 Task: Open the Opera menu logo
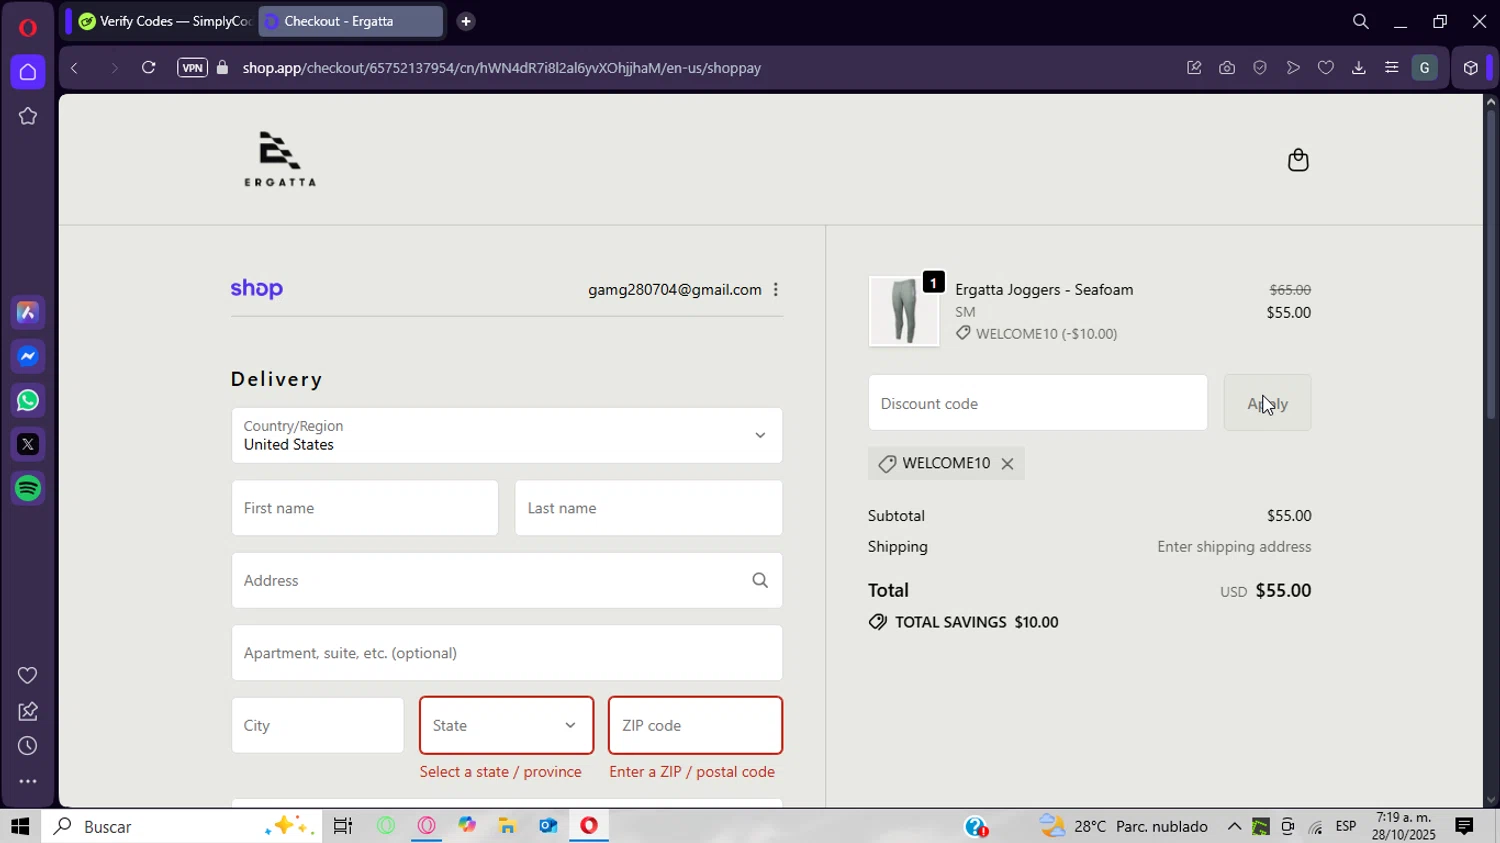27,27
